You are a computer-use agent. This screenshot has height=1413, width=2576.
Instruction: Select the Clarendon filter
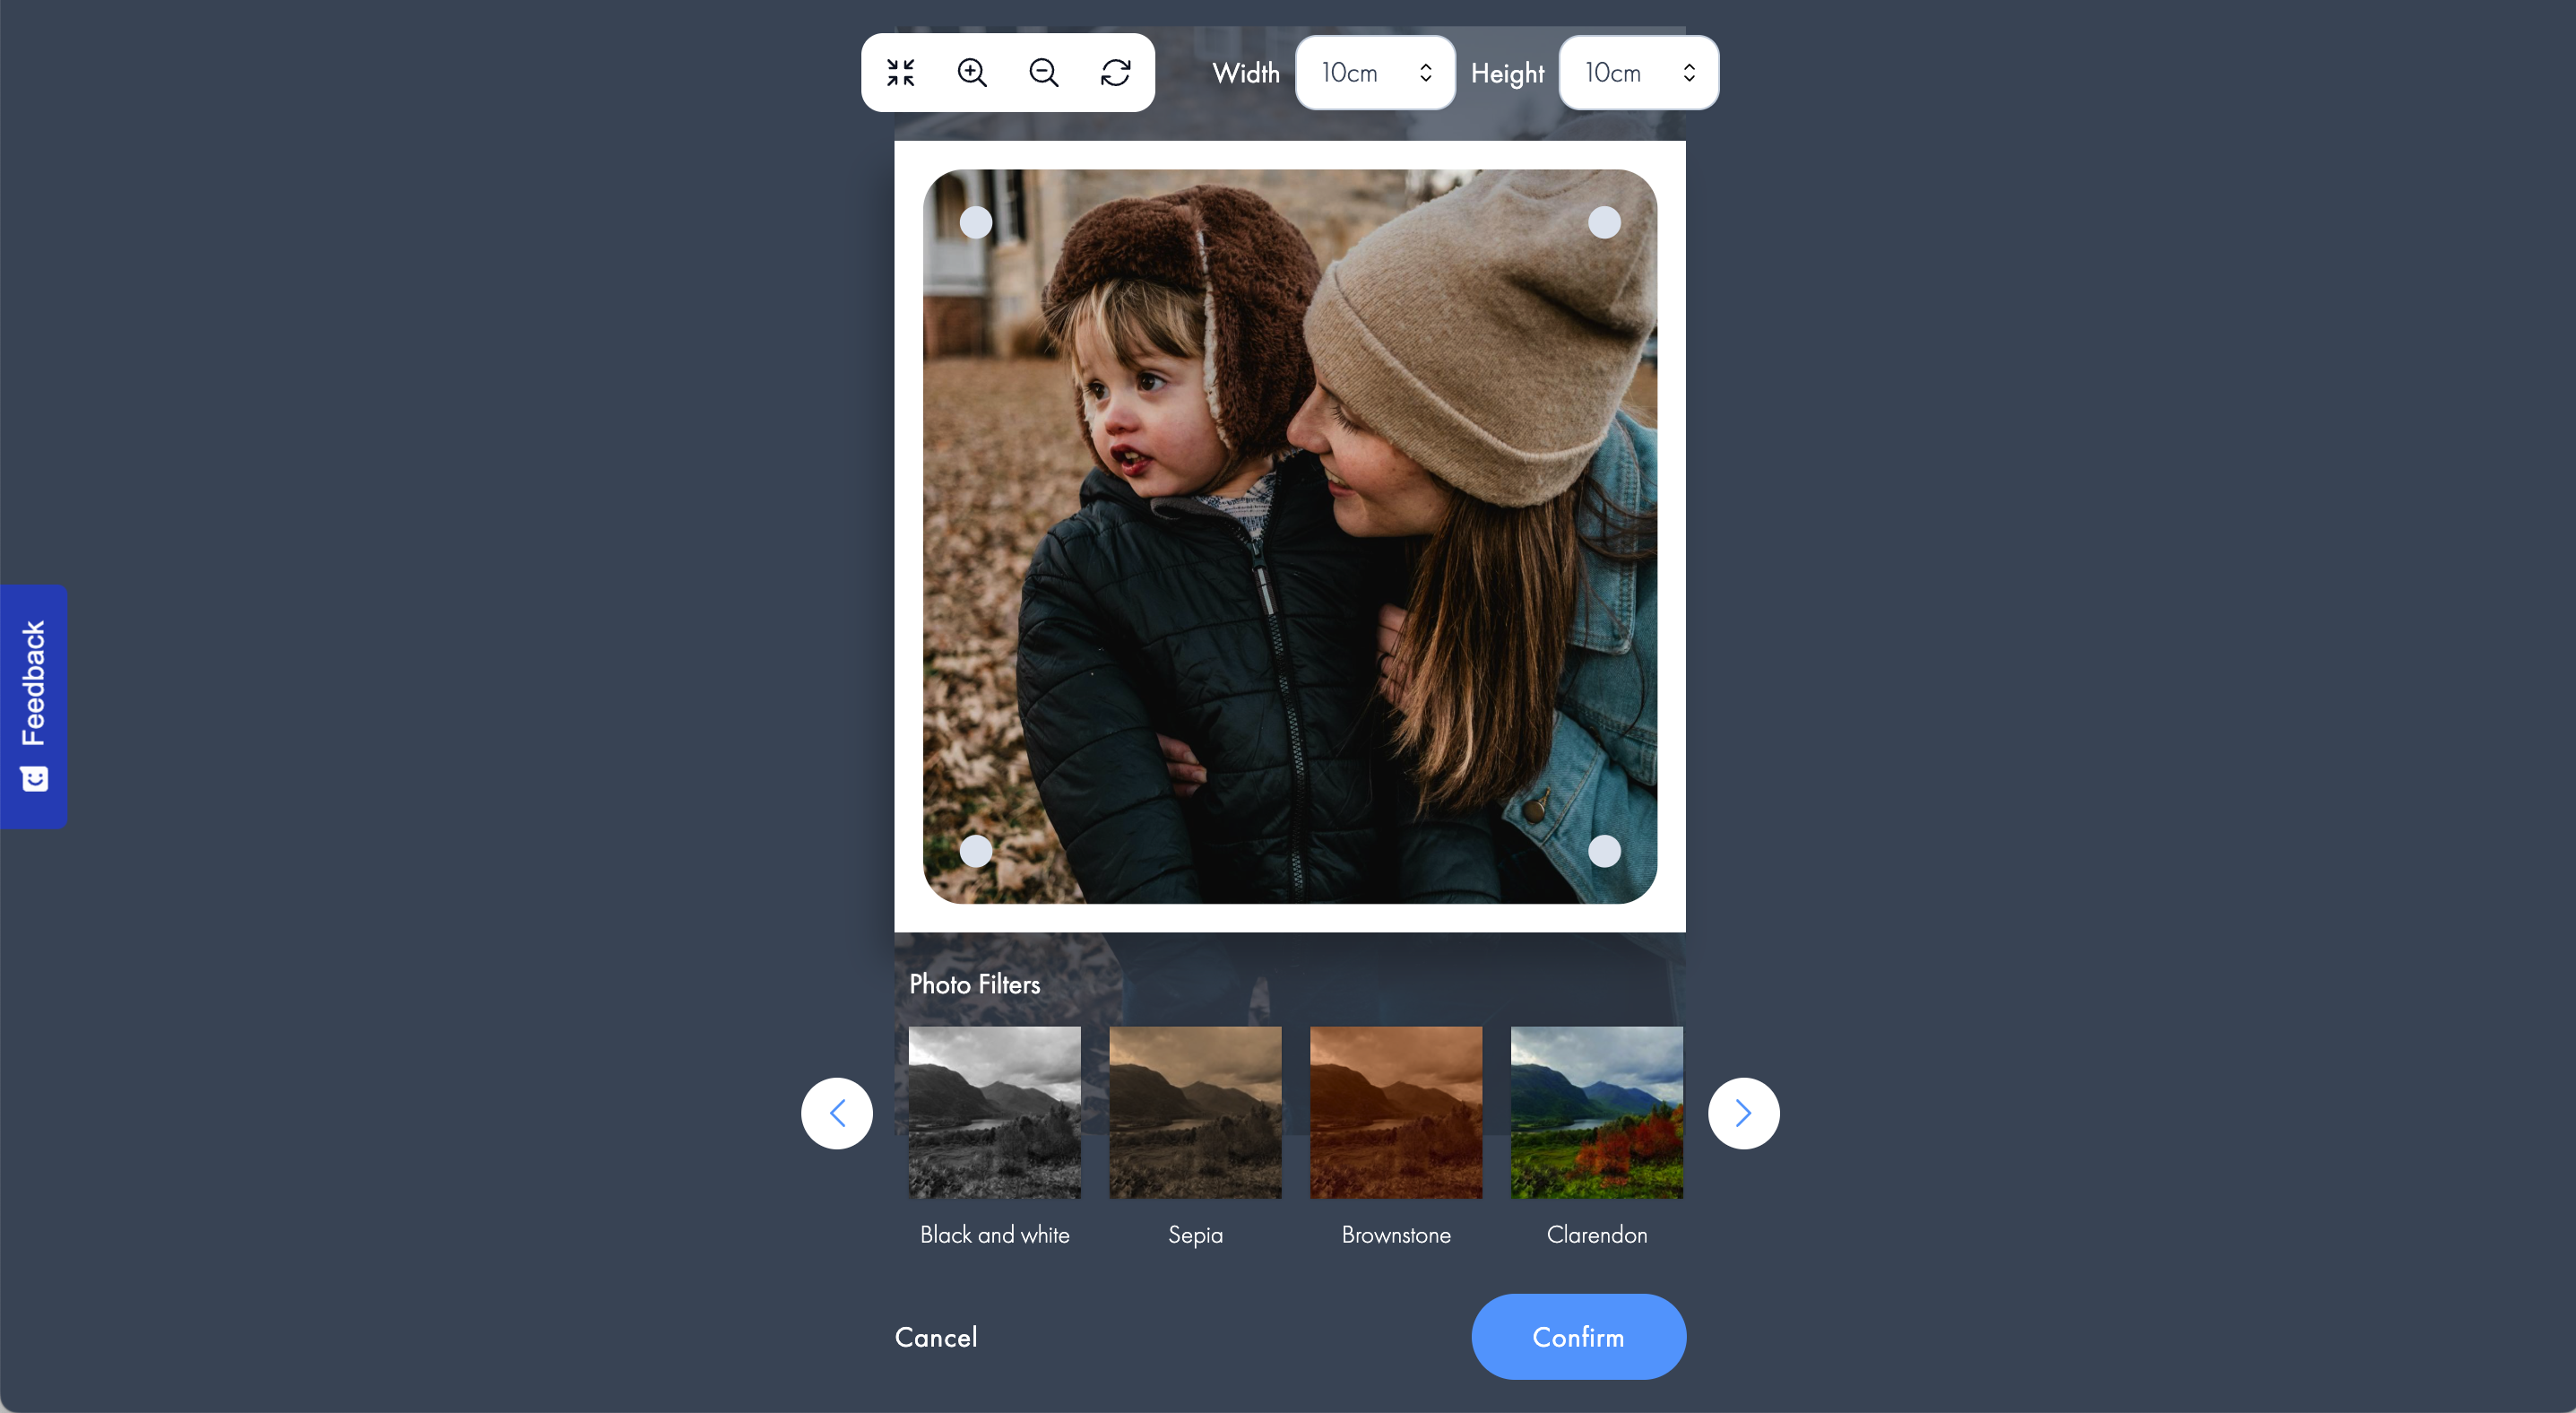click(x=1596, y=1112)
